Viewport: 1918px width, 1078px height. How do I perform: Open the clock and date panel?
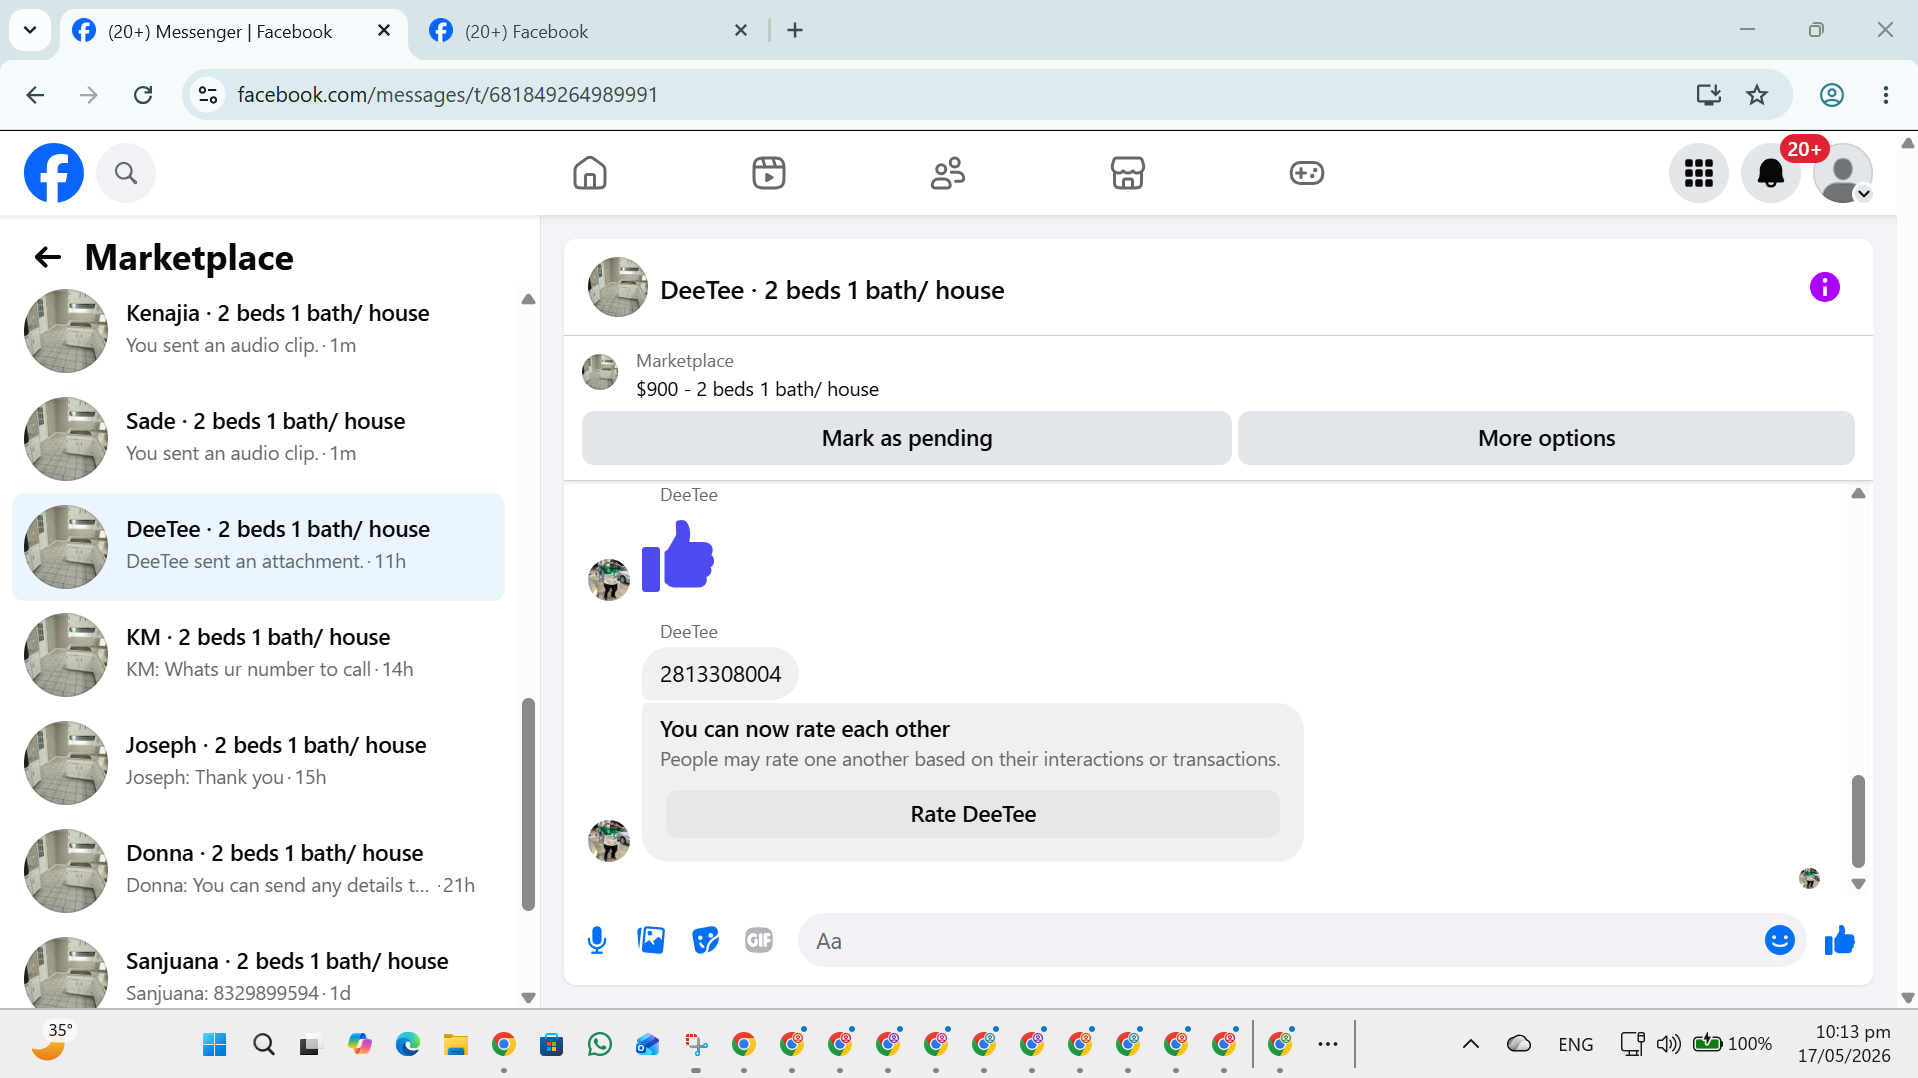[x=1844, y=1044]
